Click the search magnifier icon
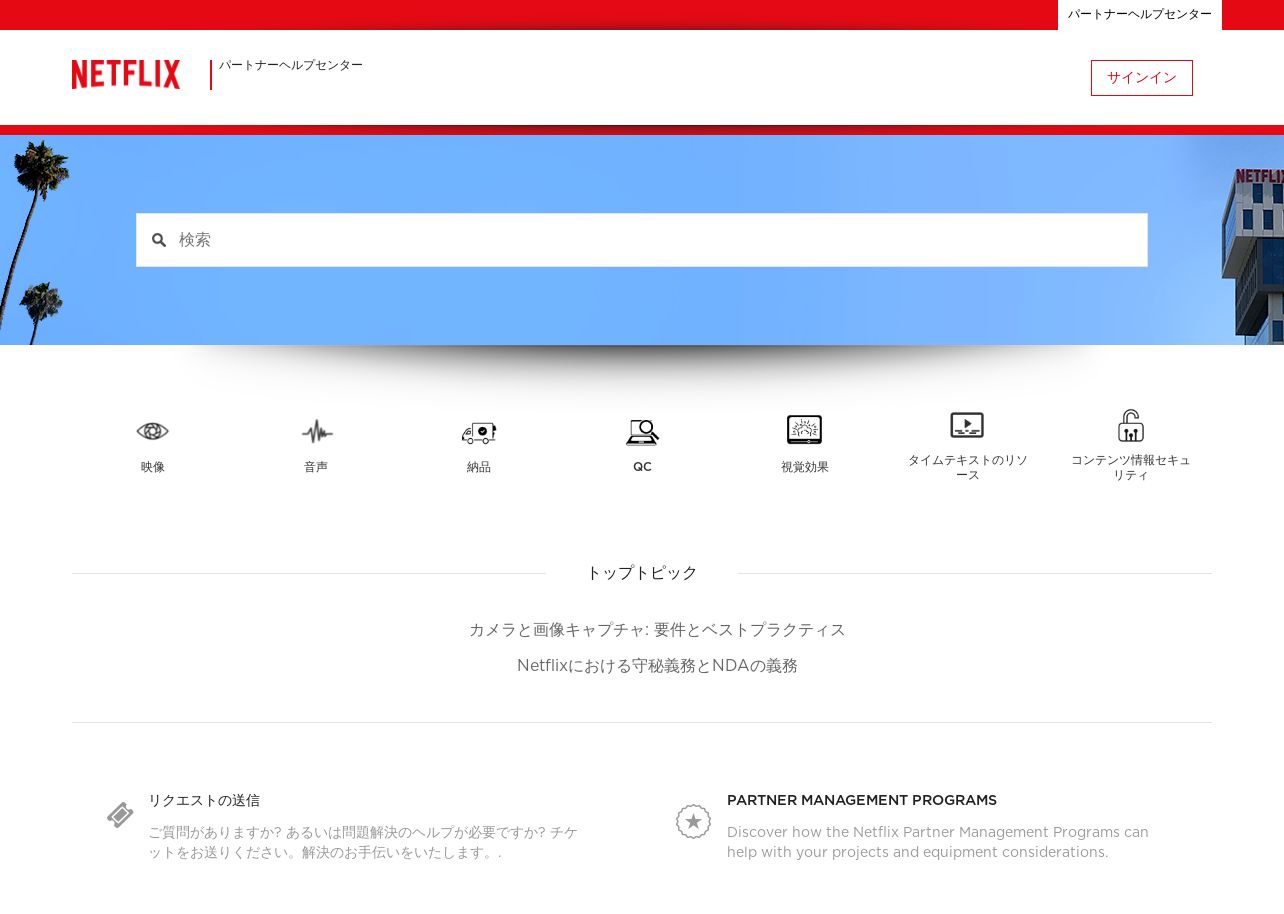 (159, 240)
